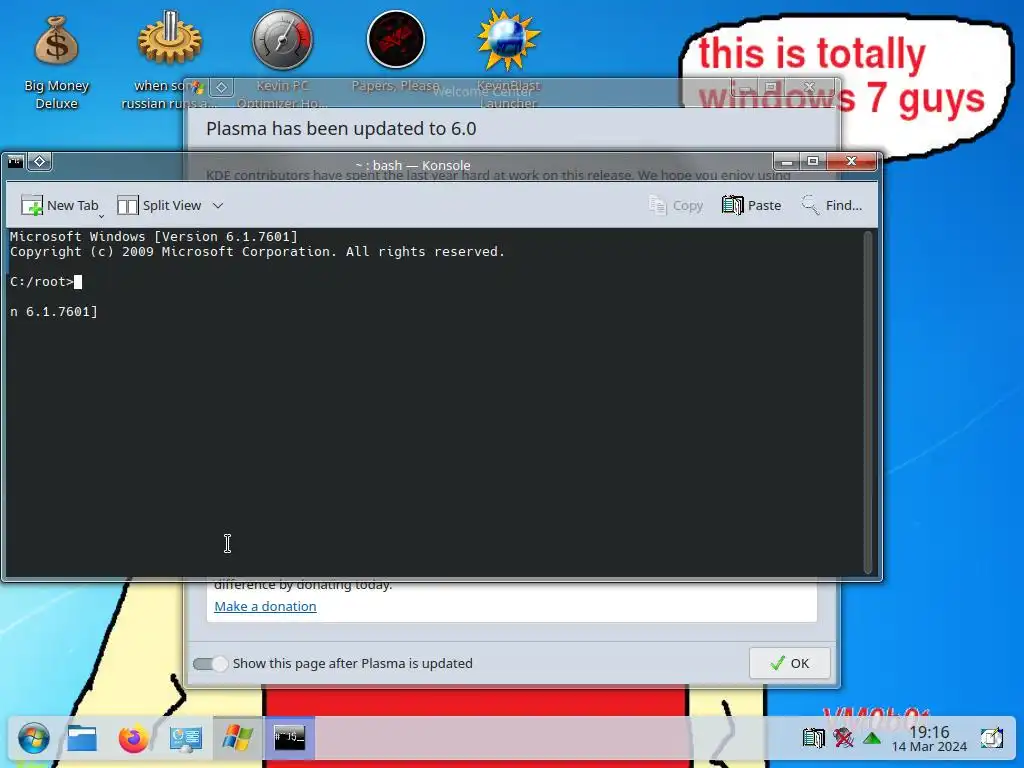This screenshot has height=768, width=1024.
Task: Open the system settings taskbar icon
Action: click(x=185, y=739)
